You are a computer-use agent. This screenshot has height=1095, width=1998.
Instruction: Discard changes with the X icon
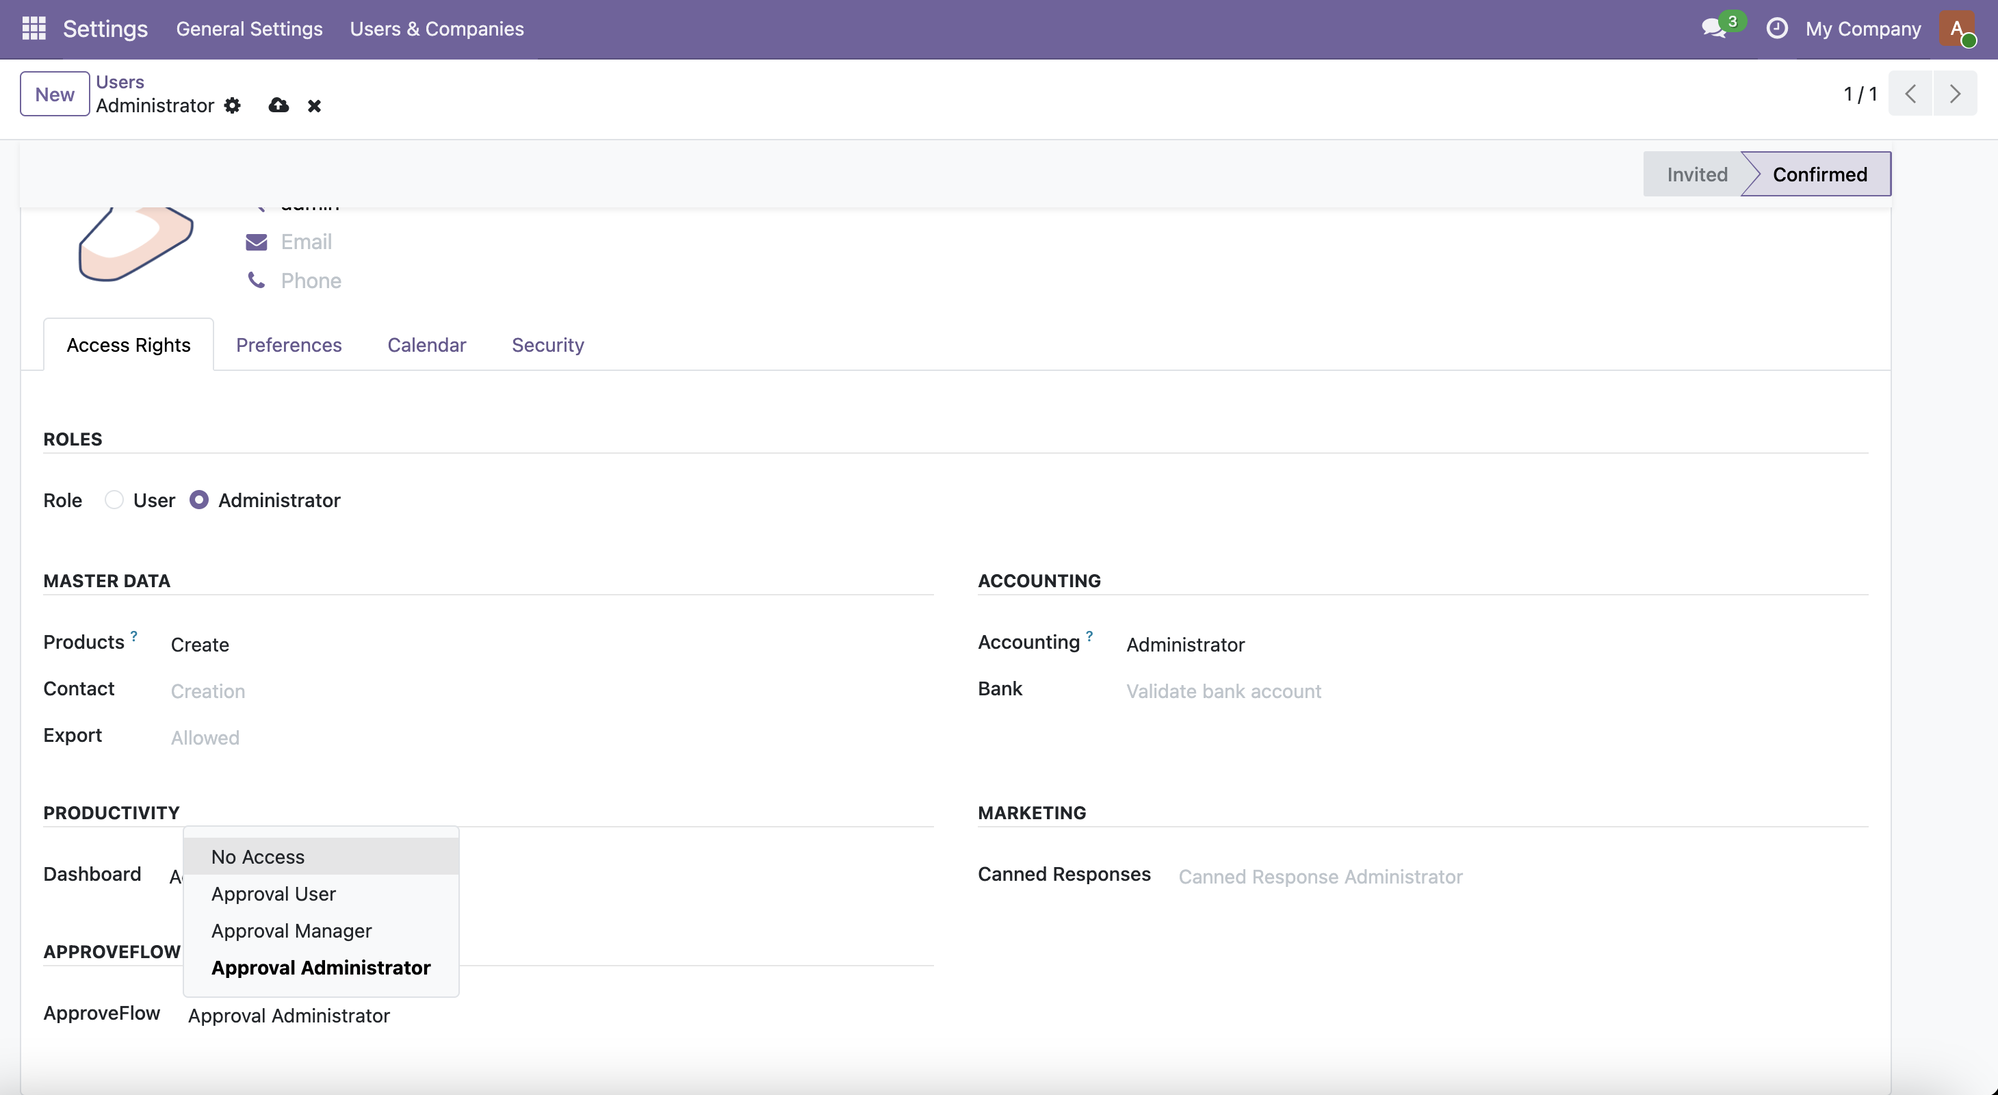315,106
